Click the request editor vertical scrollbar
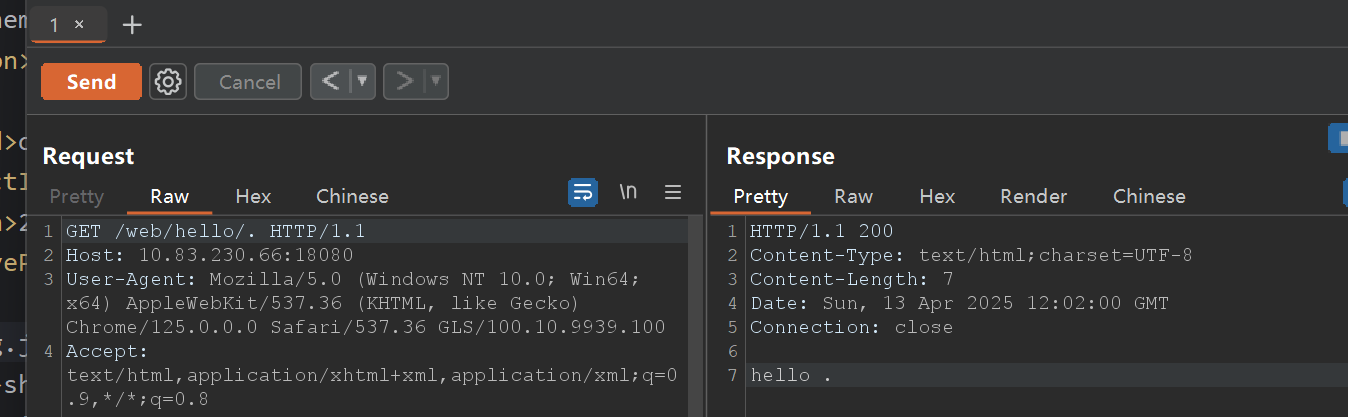 pos(694,318)
